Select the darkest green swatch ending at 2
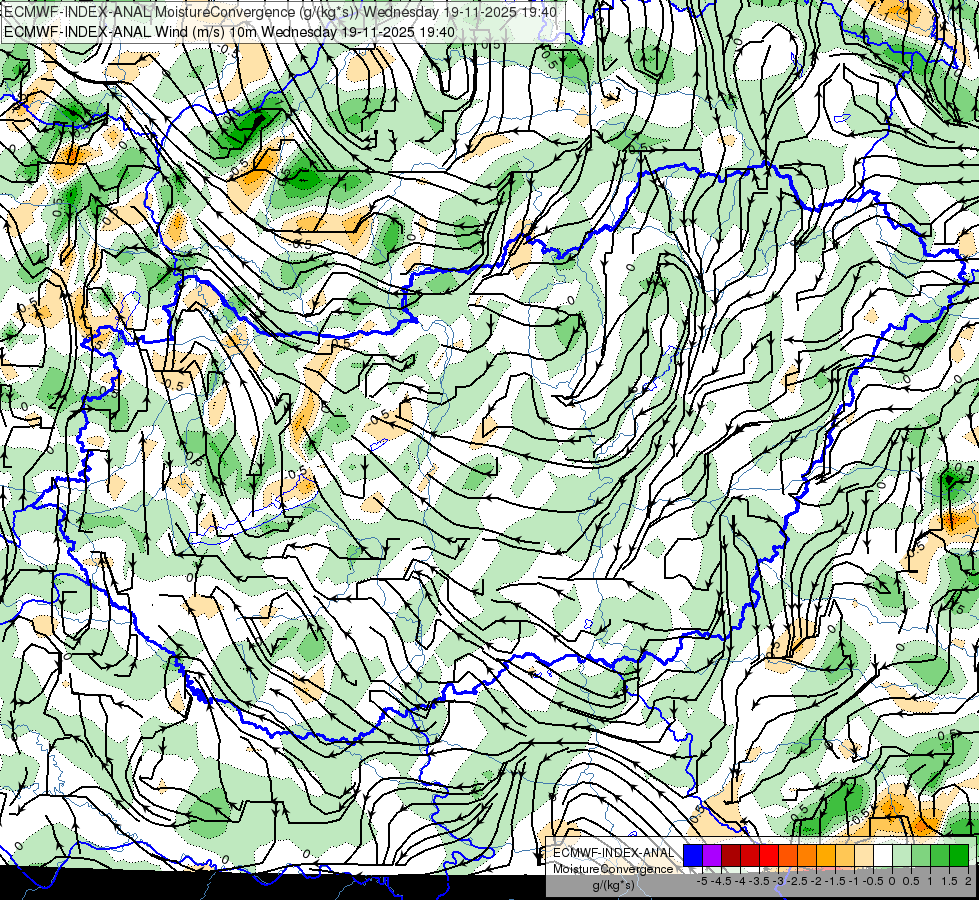Screen dimensions: 979x900 (959, 855)
